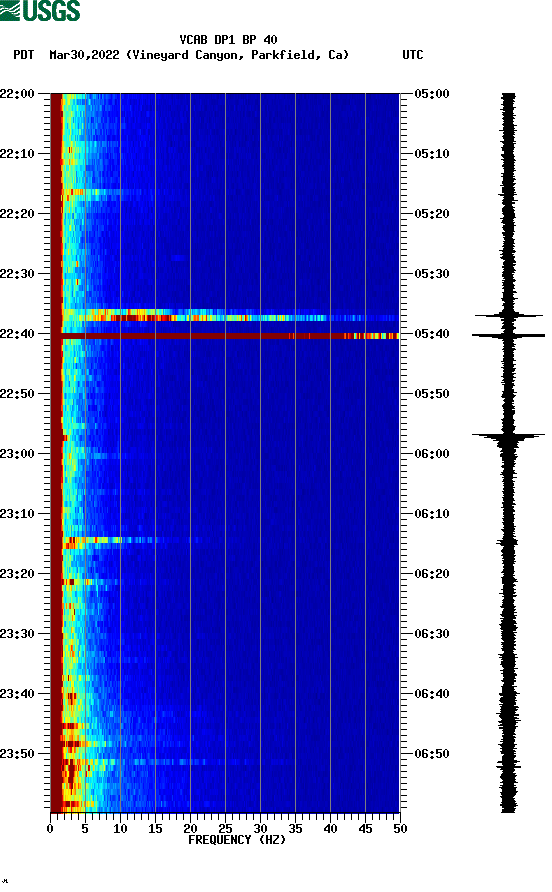Click the 30 Hz frequency tick label
Image resolution: width=552 pixels, height=892 pixels.
tap(261, 829)
